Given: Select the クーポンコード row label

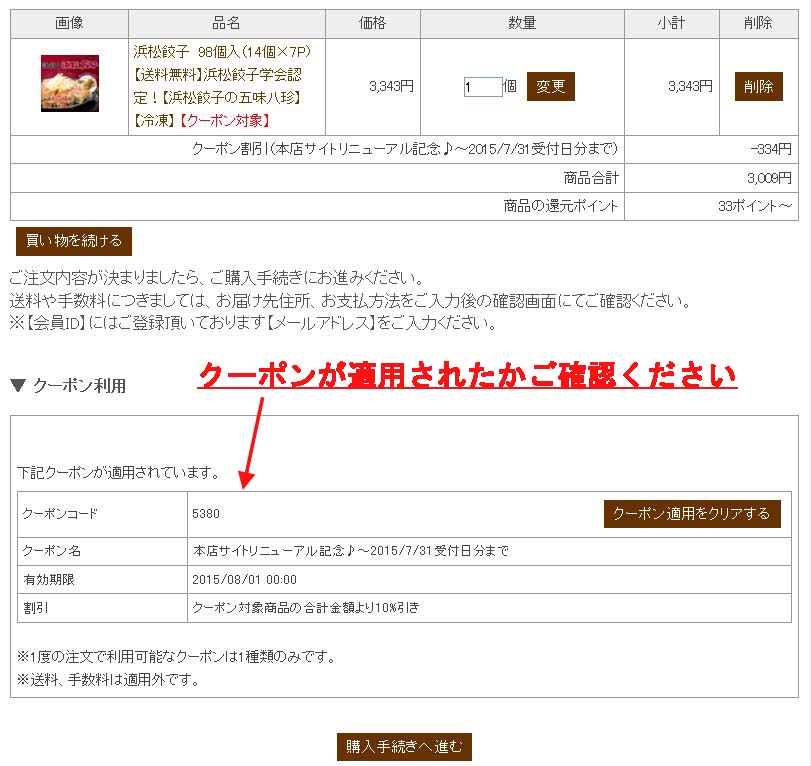Looking at the screenshot, I should click(x=60, y=514).
